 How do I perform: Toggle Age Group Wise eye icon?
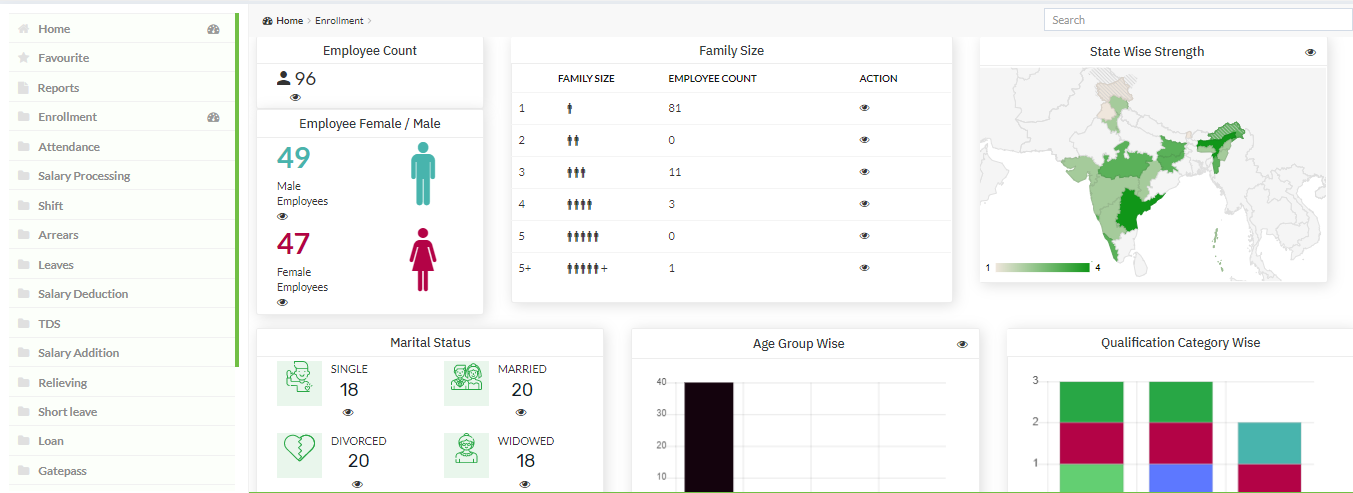pyautogui.click(x=962, y=344)
